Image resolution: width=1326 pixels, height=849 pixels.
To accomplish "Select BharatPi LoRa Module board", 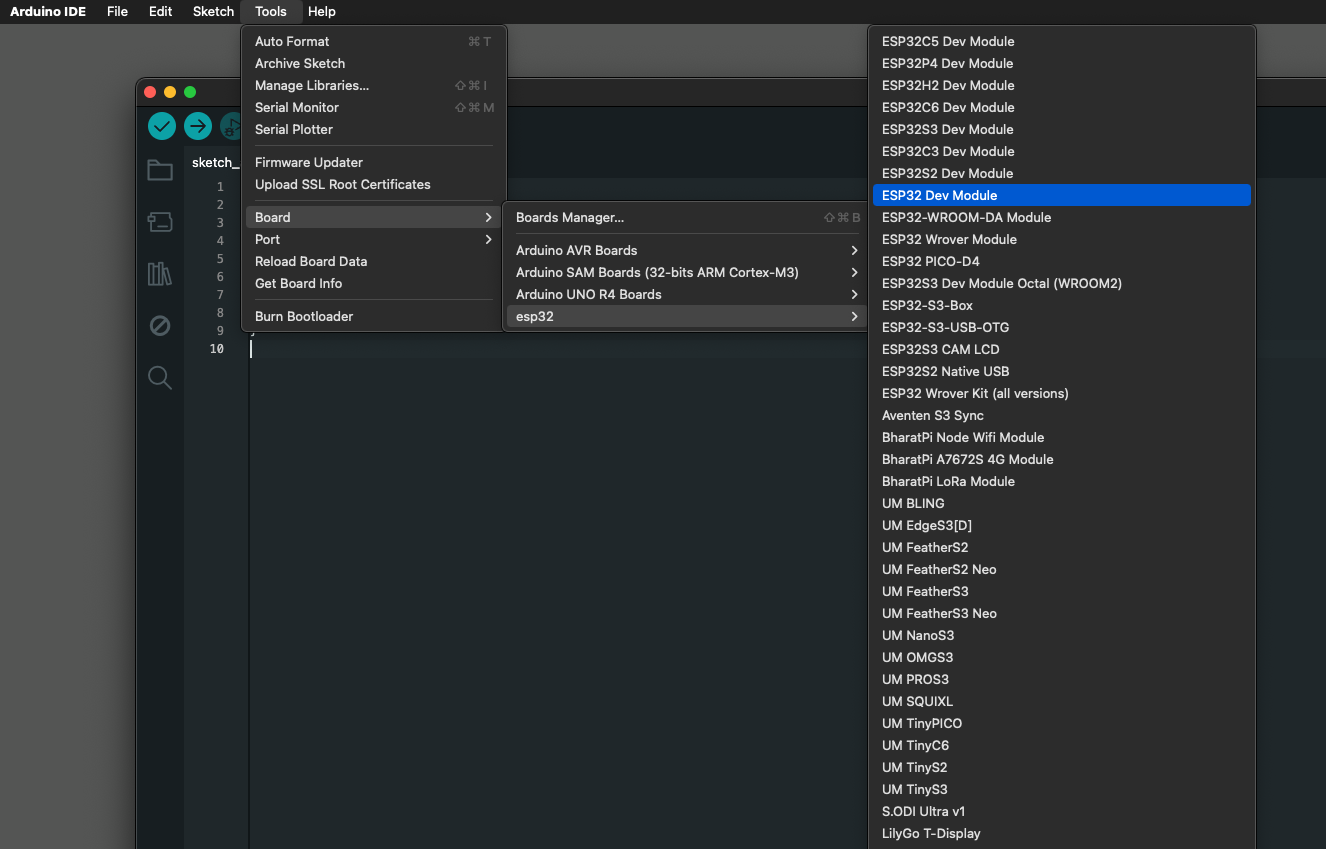I will point(1062,481).
